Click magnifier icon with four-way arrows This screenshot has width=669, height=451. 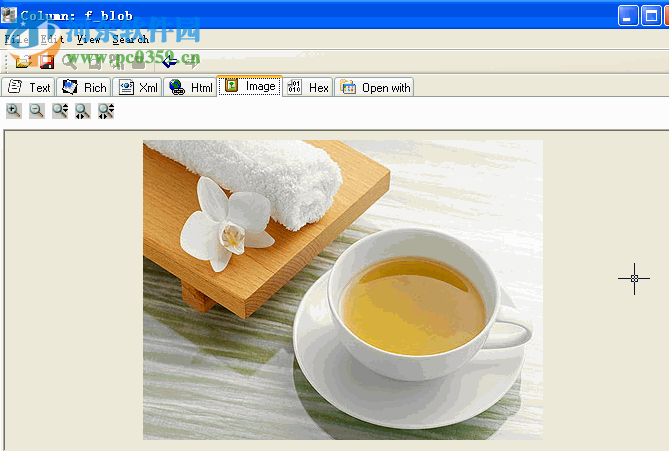[x=106, y=111]
